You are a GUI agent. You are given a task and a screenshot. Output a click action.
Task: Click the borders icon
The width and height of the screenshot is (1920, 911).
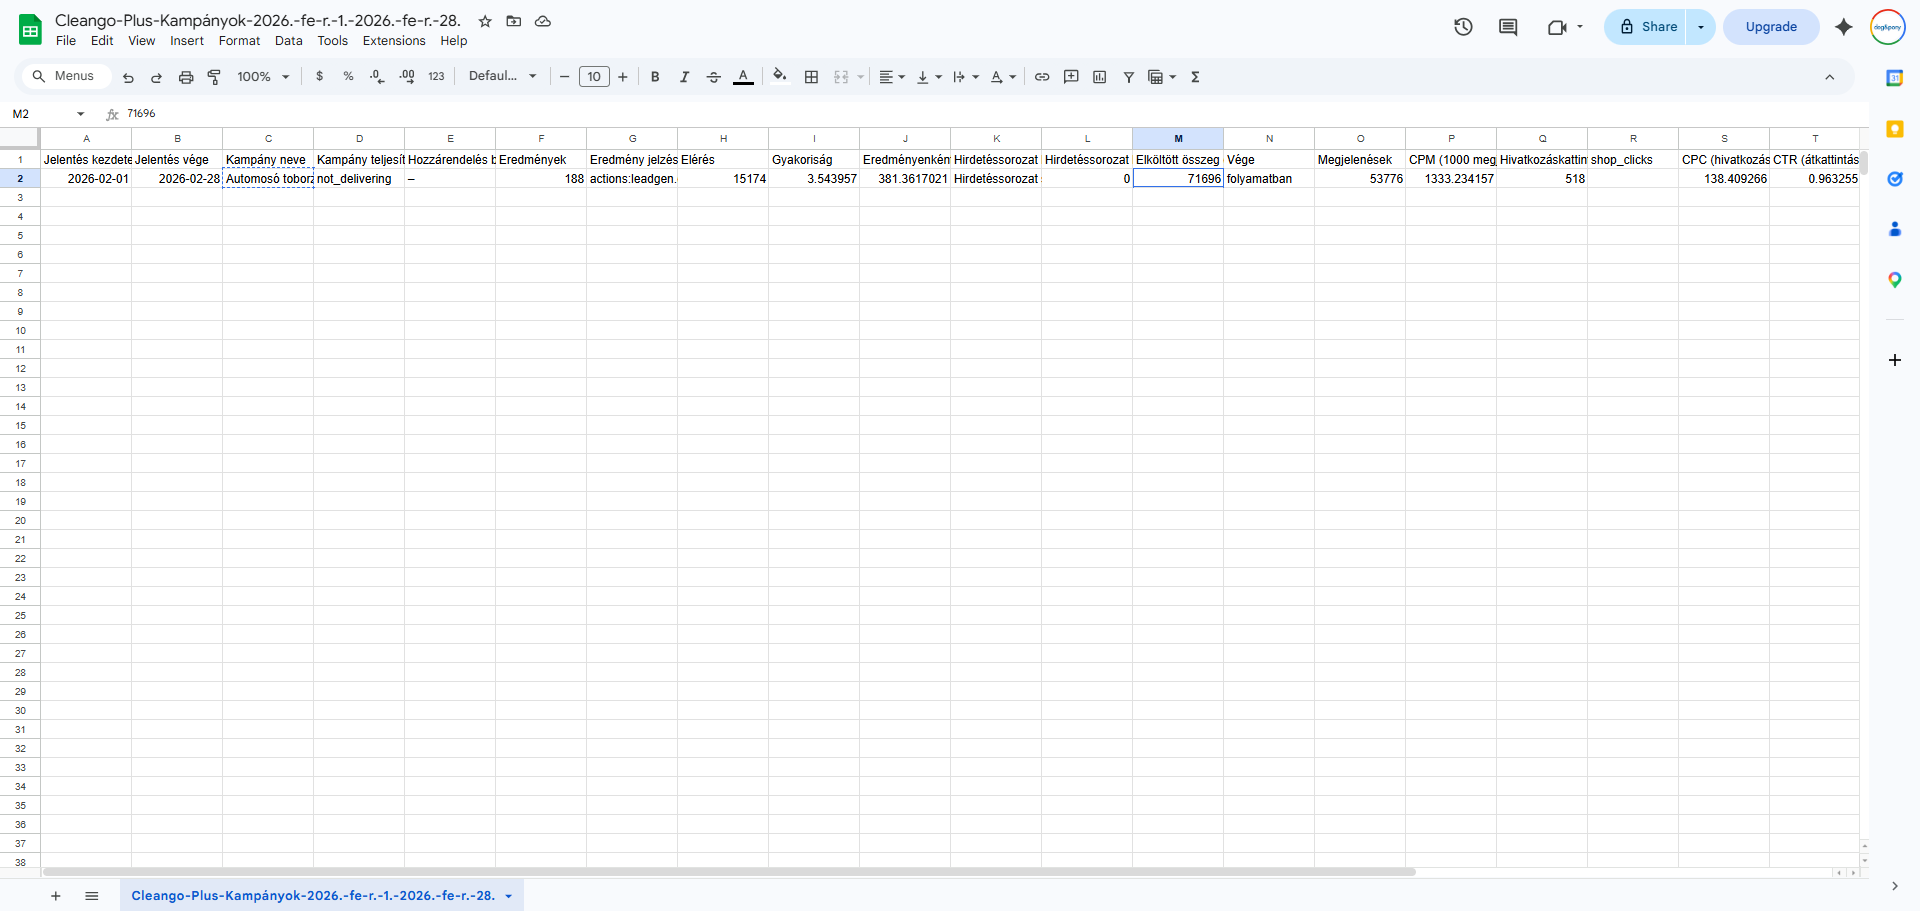click(x=811, y=77)
